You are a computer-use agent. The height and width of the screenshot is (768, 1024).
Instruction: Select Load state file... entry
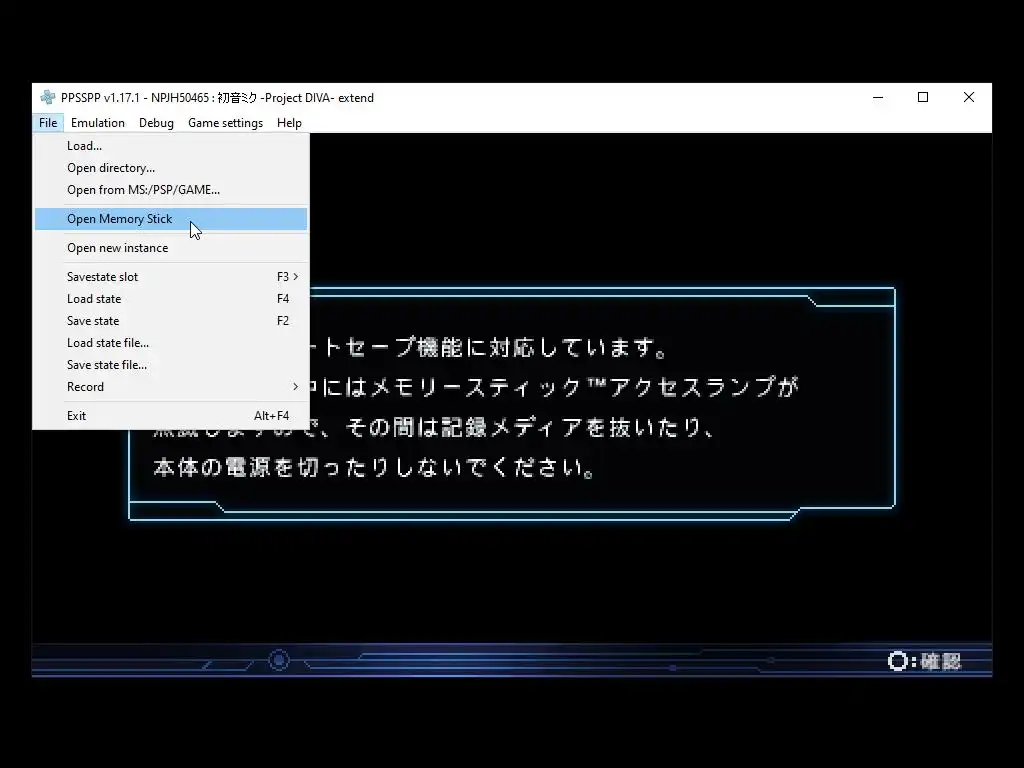click(x=171, y=343)
